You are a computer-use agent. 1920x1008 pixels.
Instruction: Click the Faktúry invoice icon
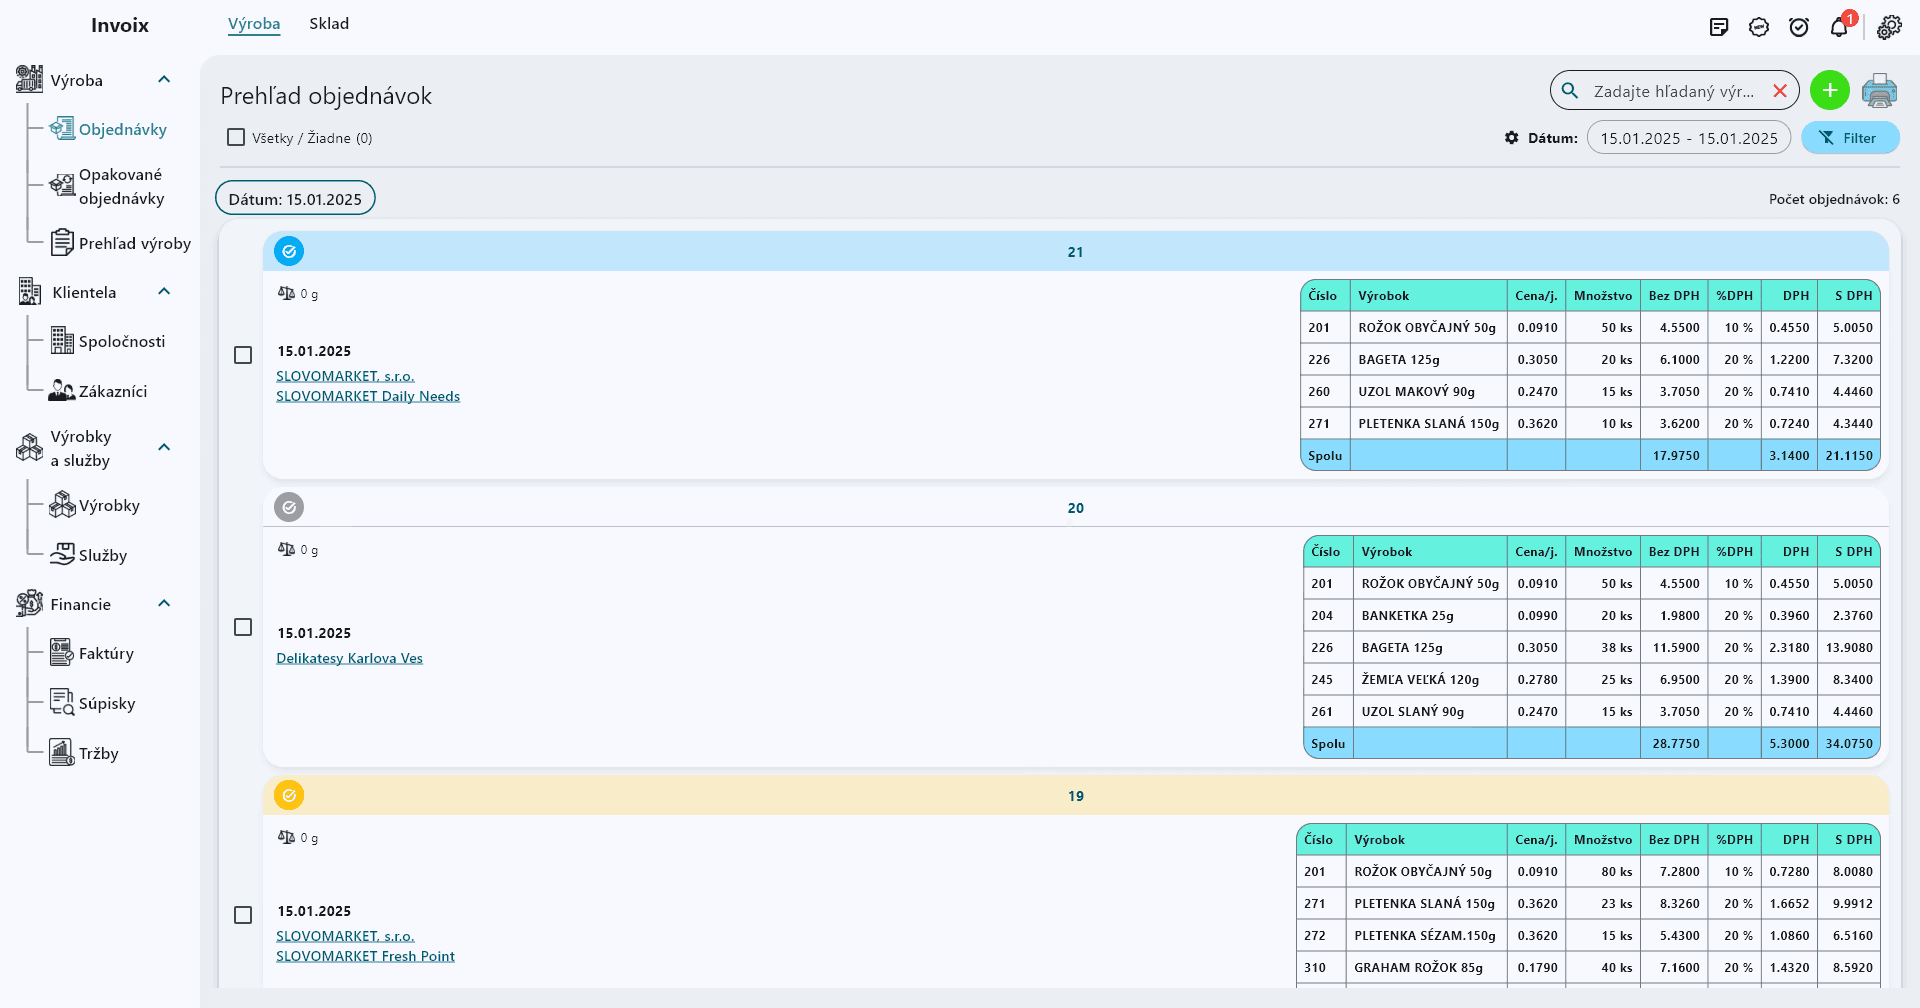pyautogui.click(x=62, y=653)
